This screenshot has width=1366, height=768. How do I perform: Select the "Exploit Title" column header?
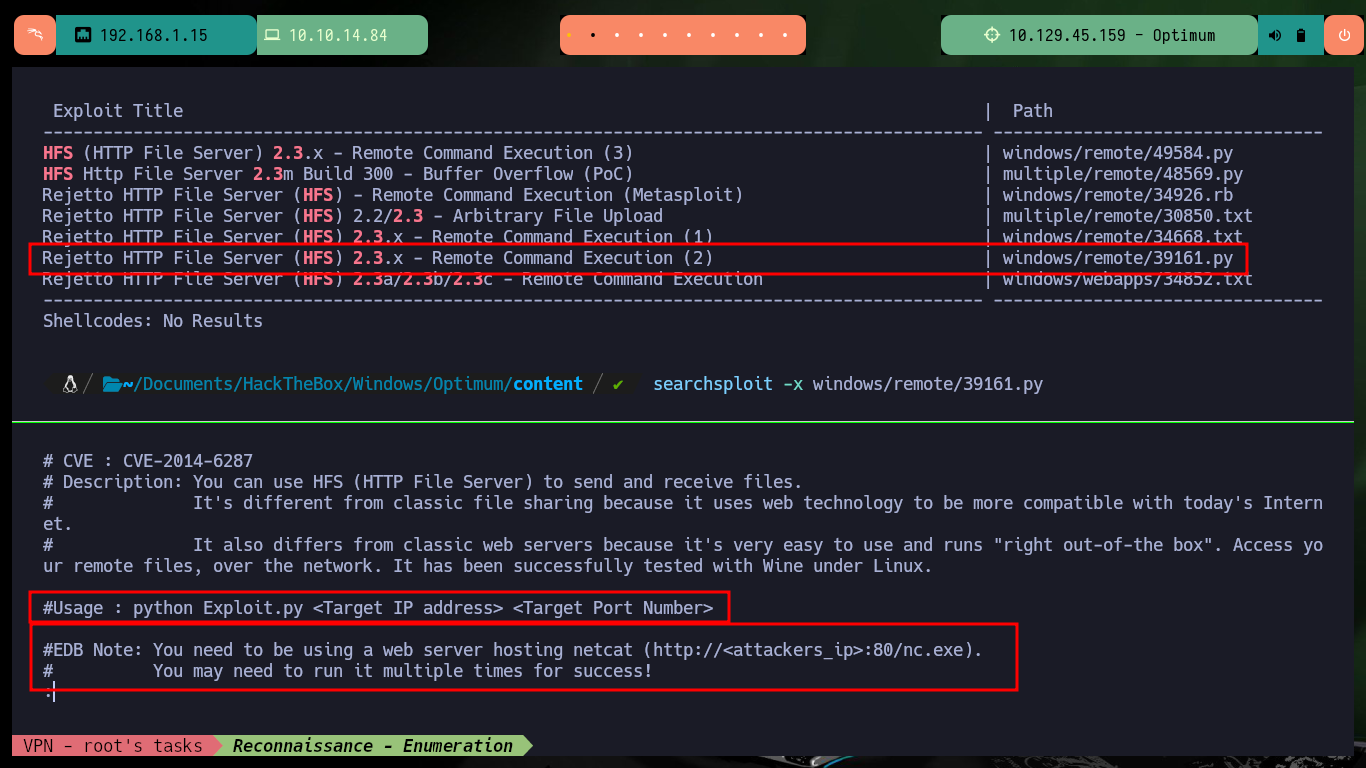118,111
